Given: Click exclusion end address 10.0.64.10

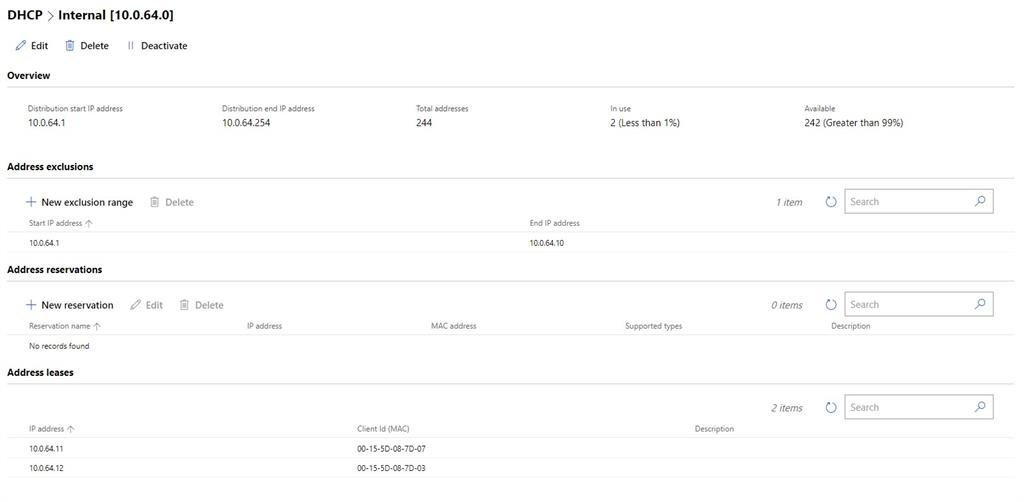Looking at the screenshot, I should pos(547,243).
